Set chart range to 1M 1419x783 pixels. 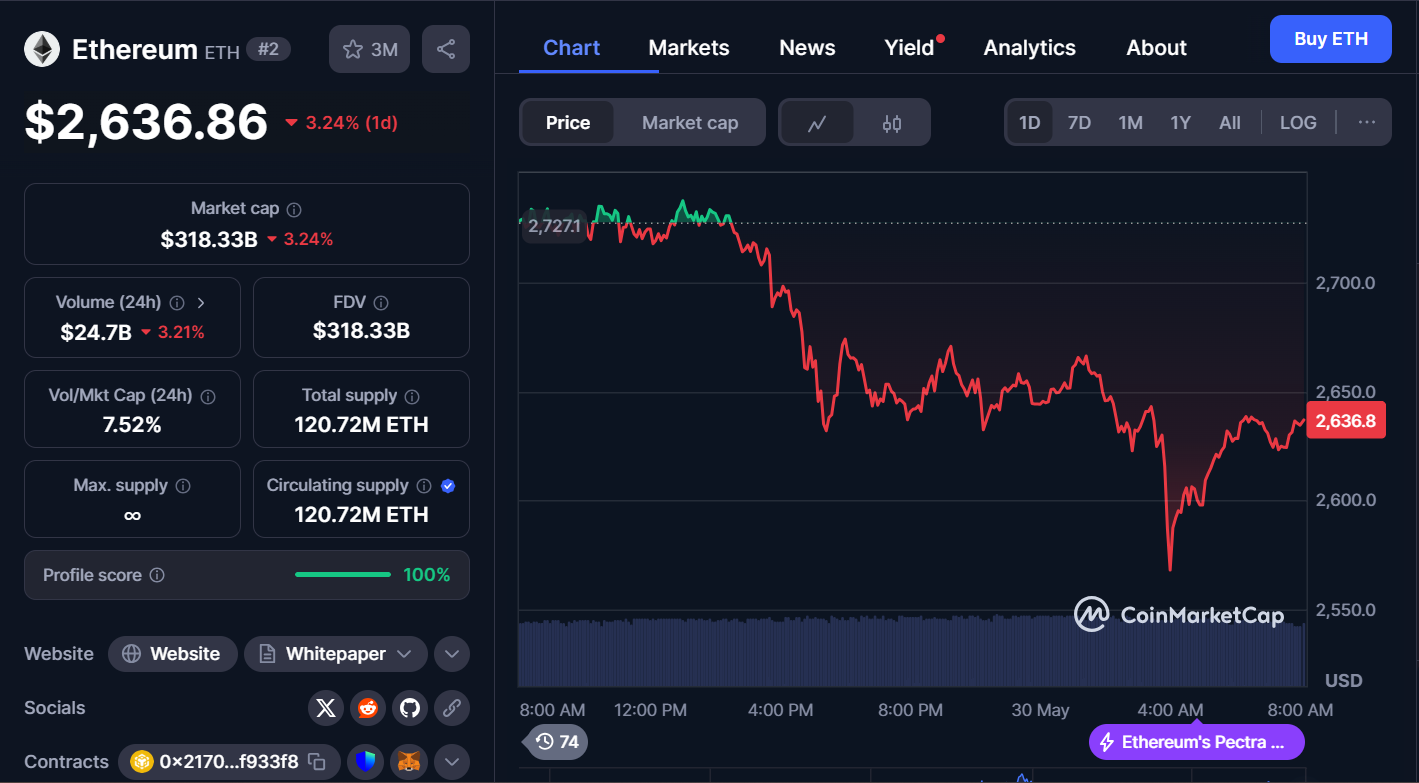click(1130, 123)
